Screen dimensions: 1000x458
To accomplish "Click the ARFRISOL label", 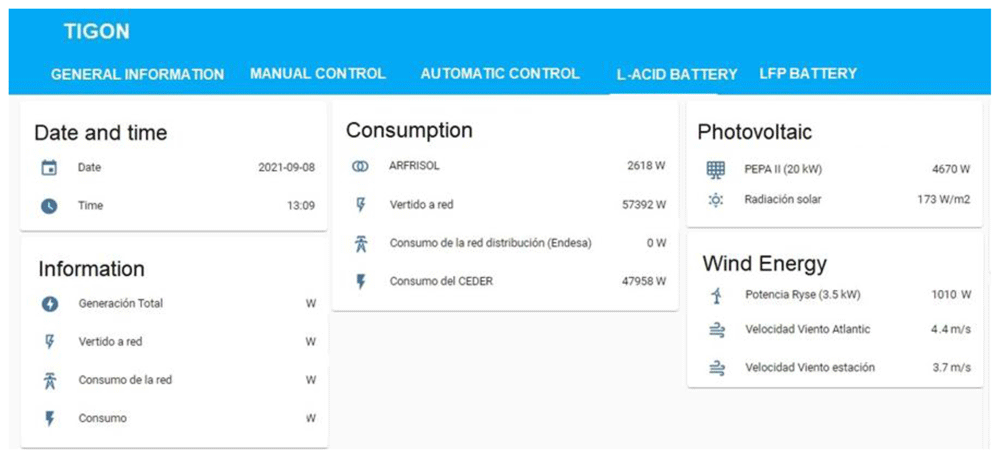I will click(x=415, y=166).
